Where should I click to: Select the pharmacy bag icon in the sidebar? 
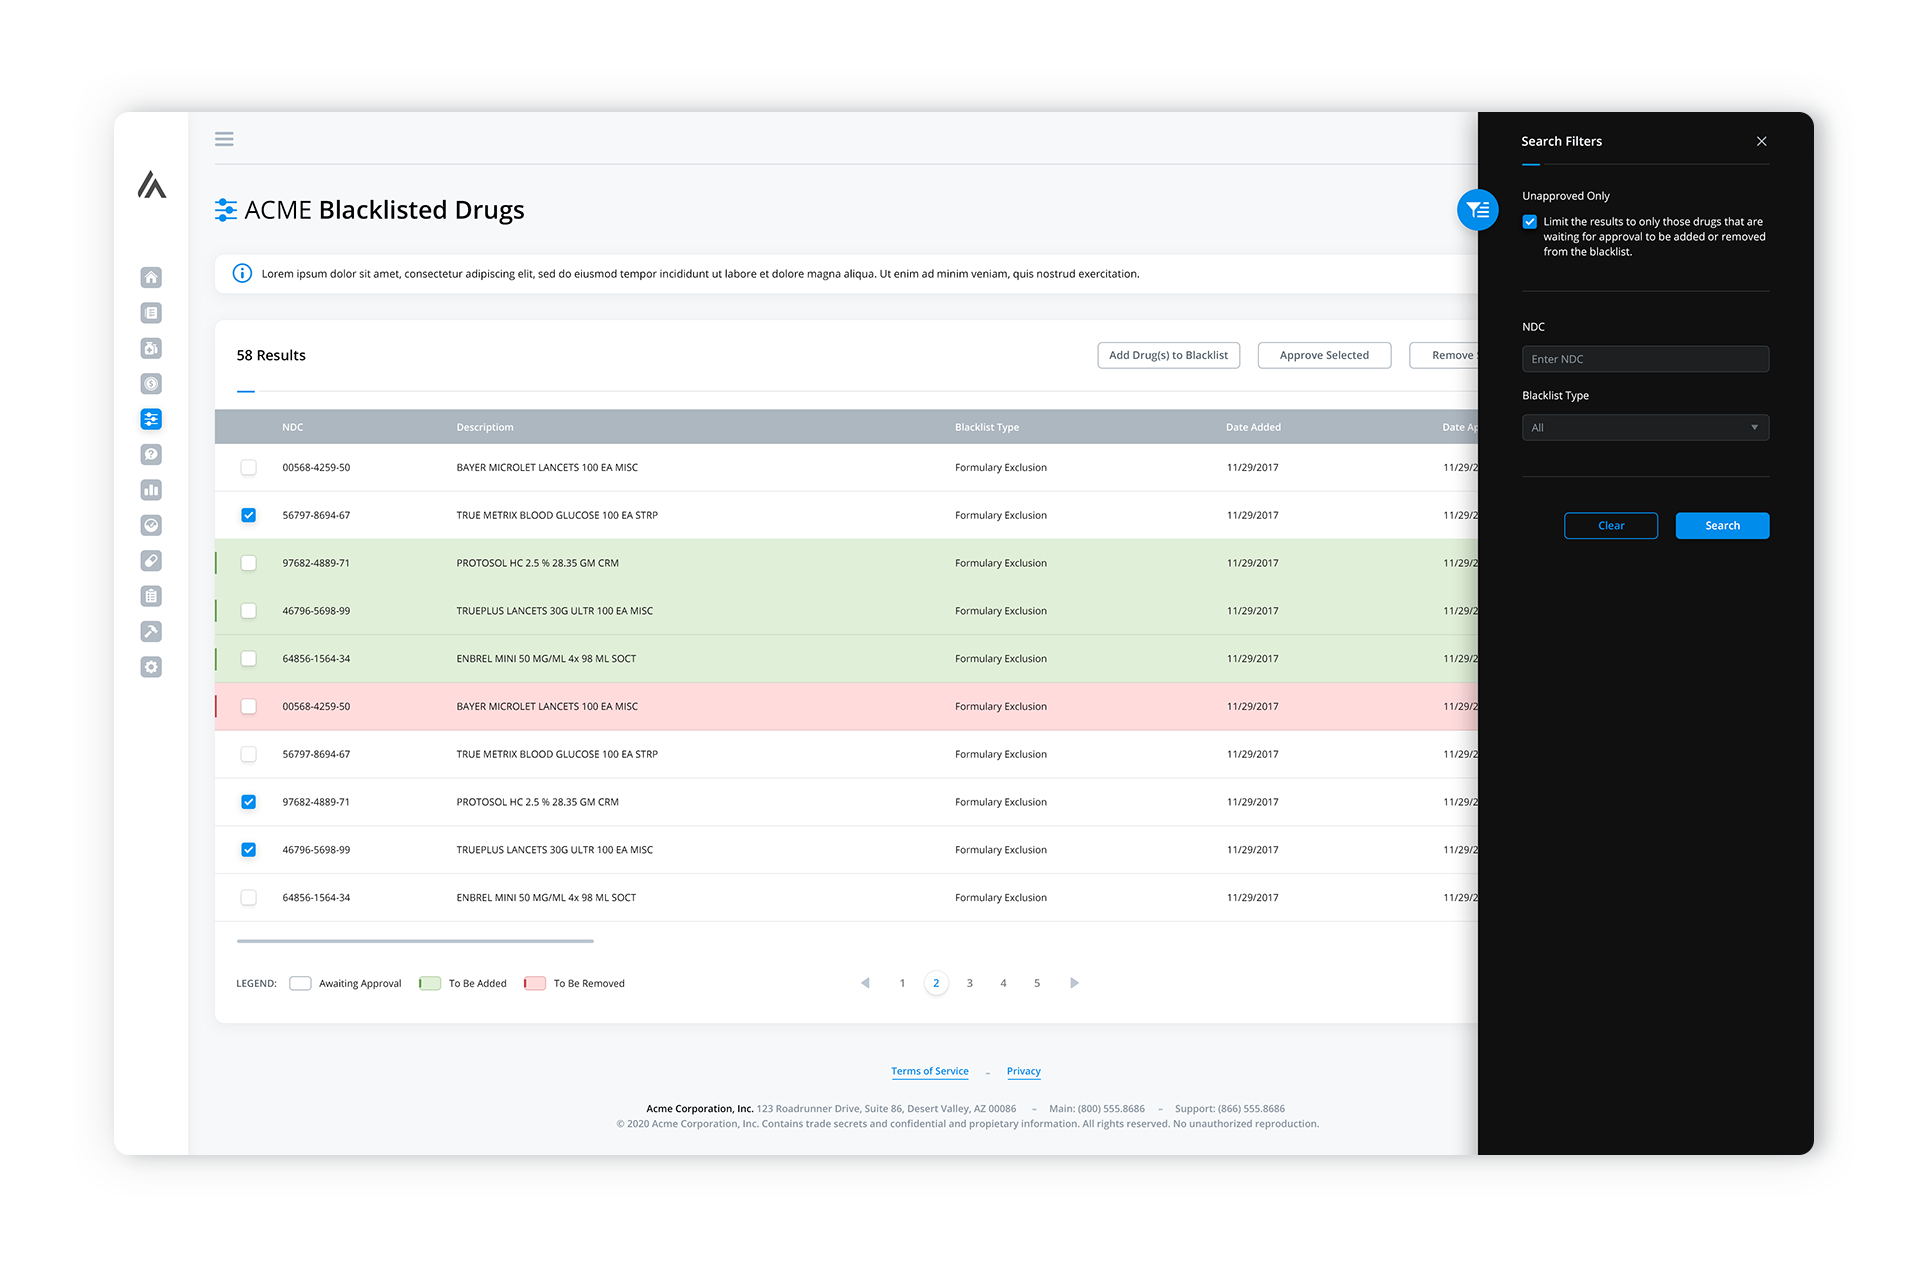point(151,348)
